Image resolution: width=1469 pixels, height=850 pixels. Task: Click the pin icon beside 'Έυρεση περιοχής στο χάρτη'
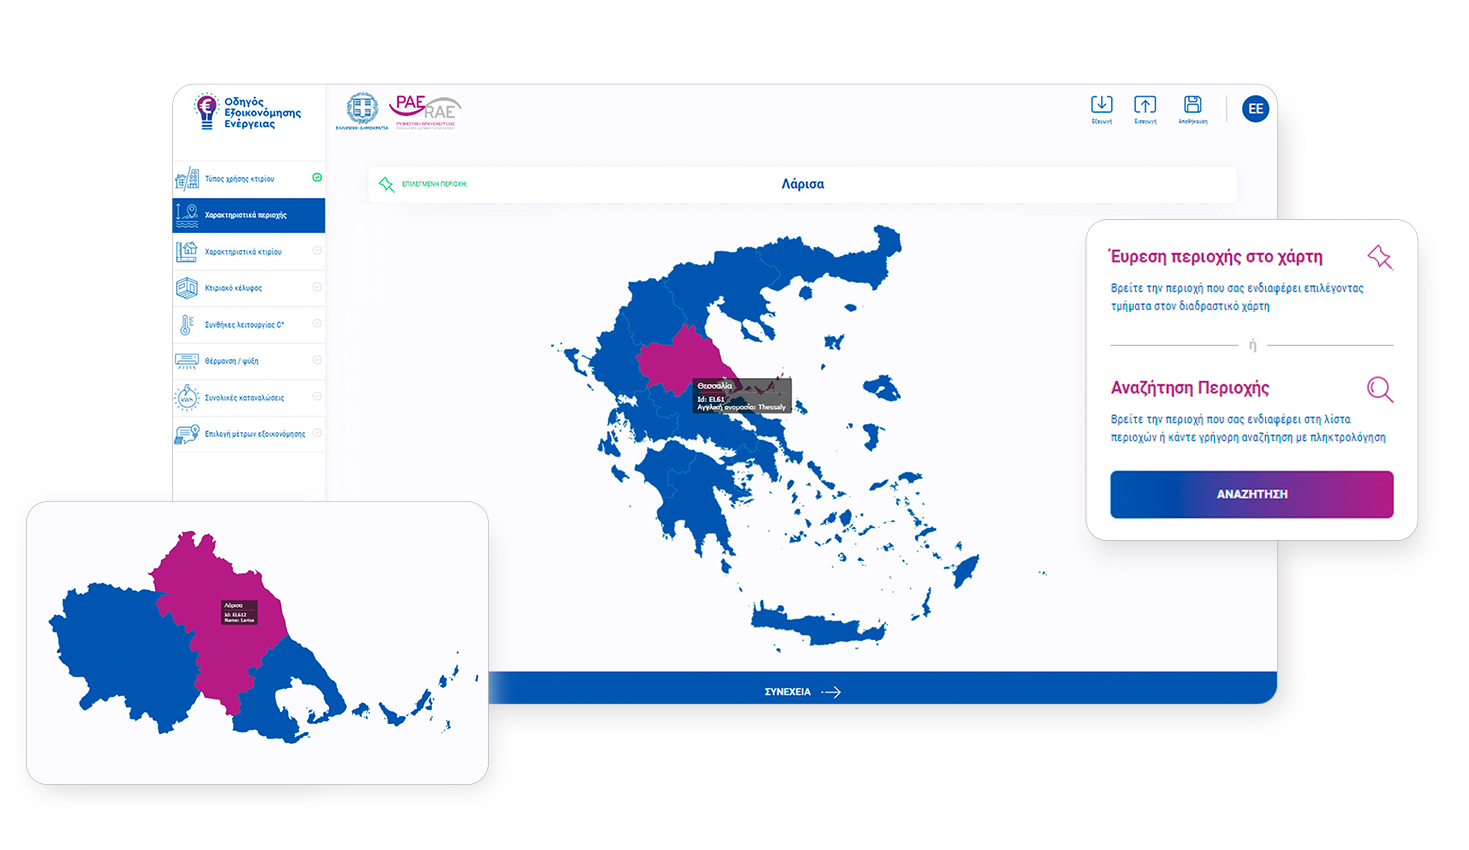1380,257
